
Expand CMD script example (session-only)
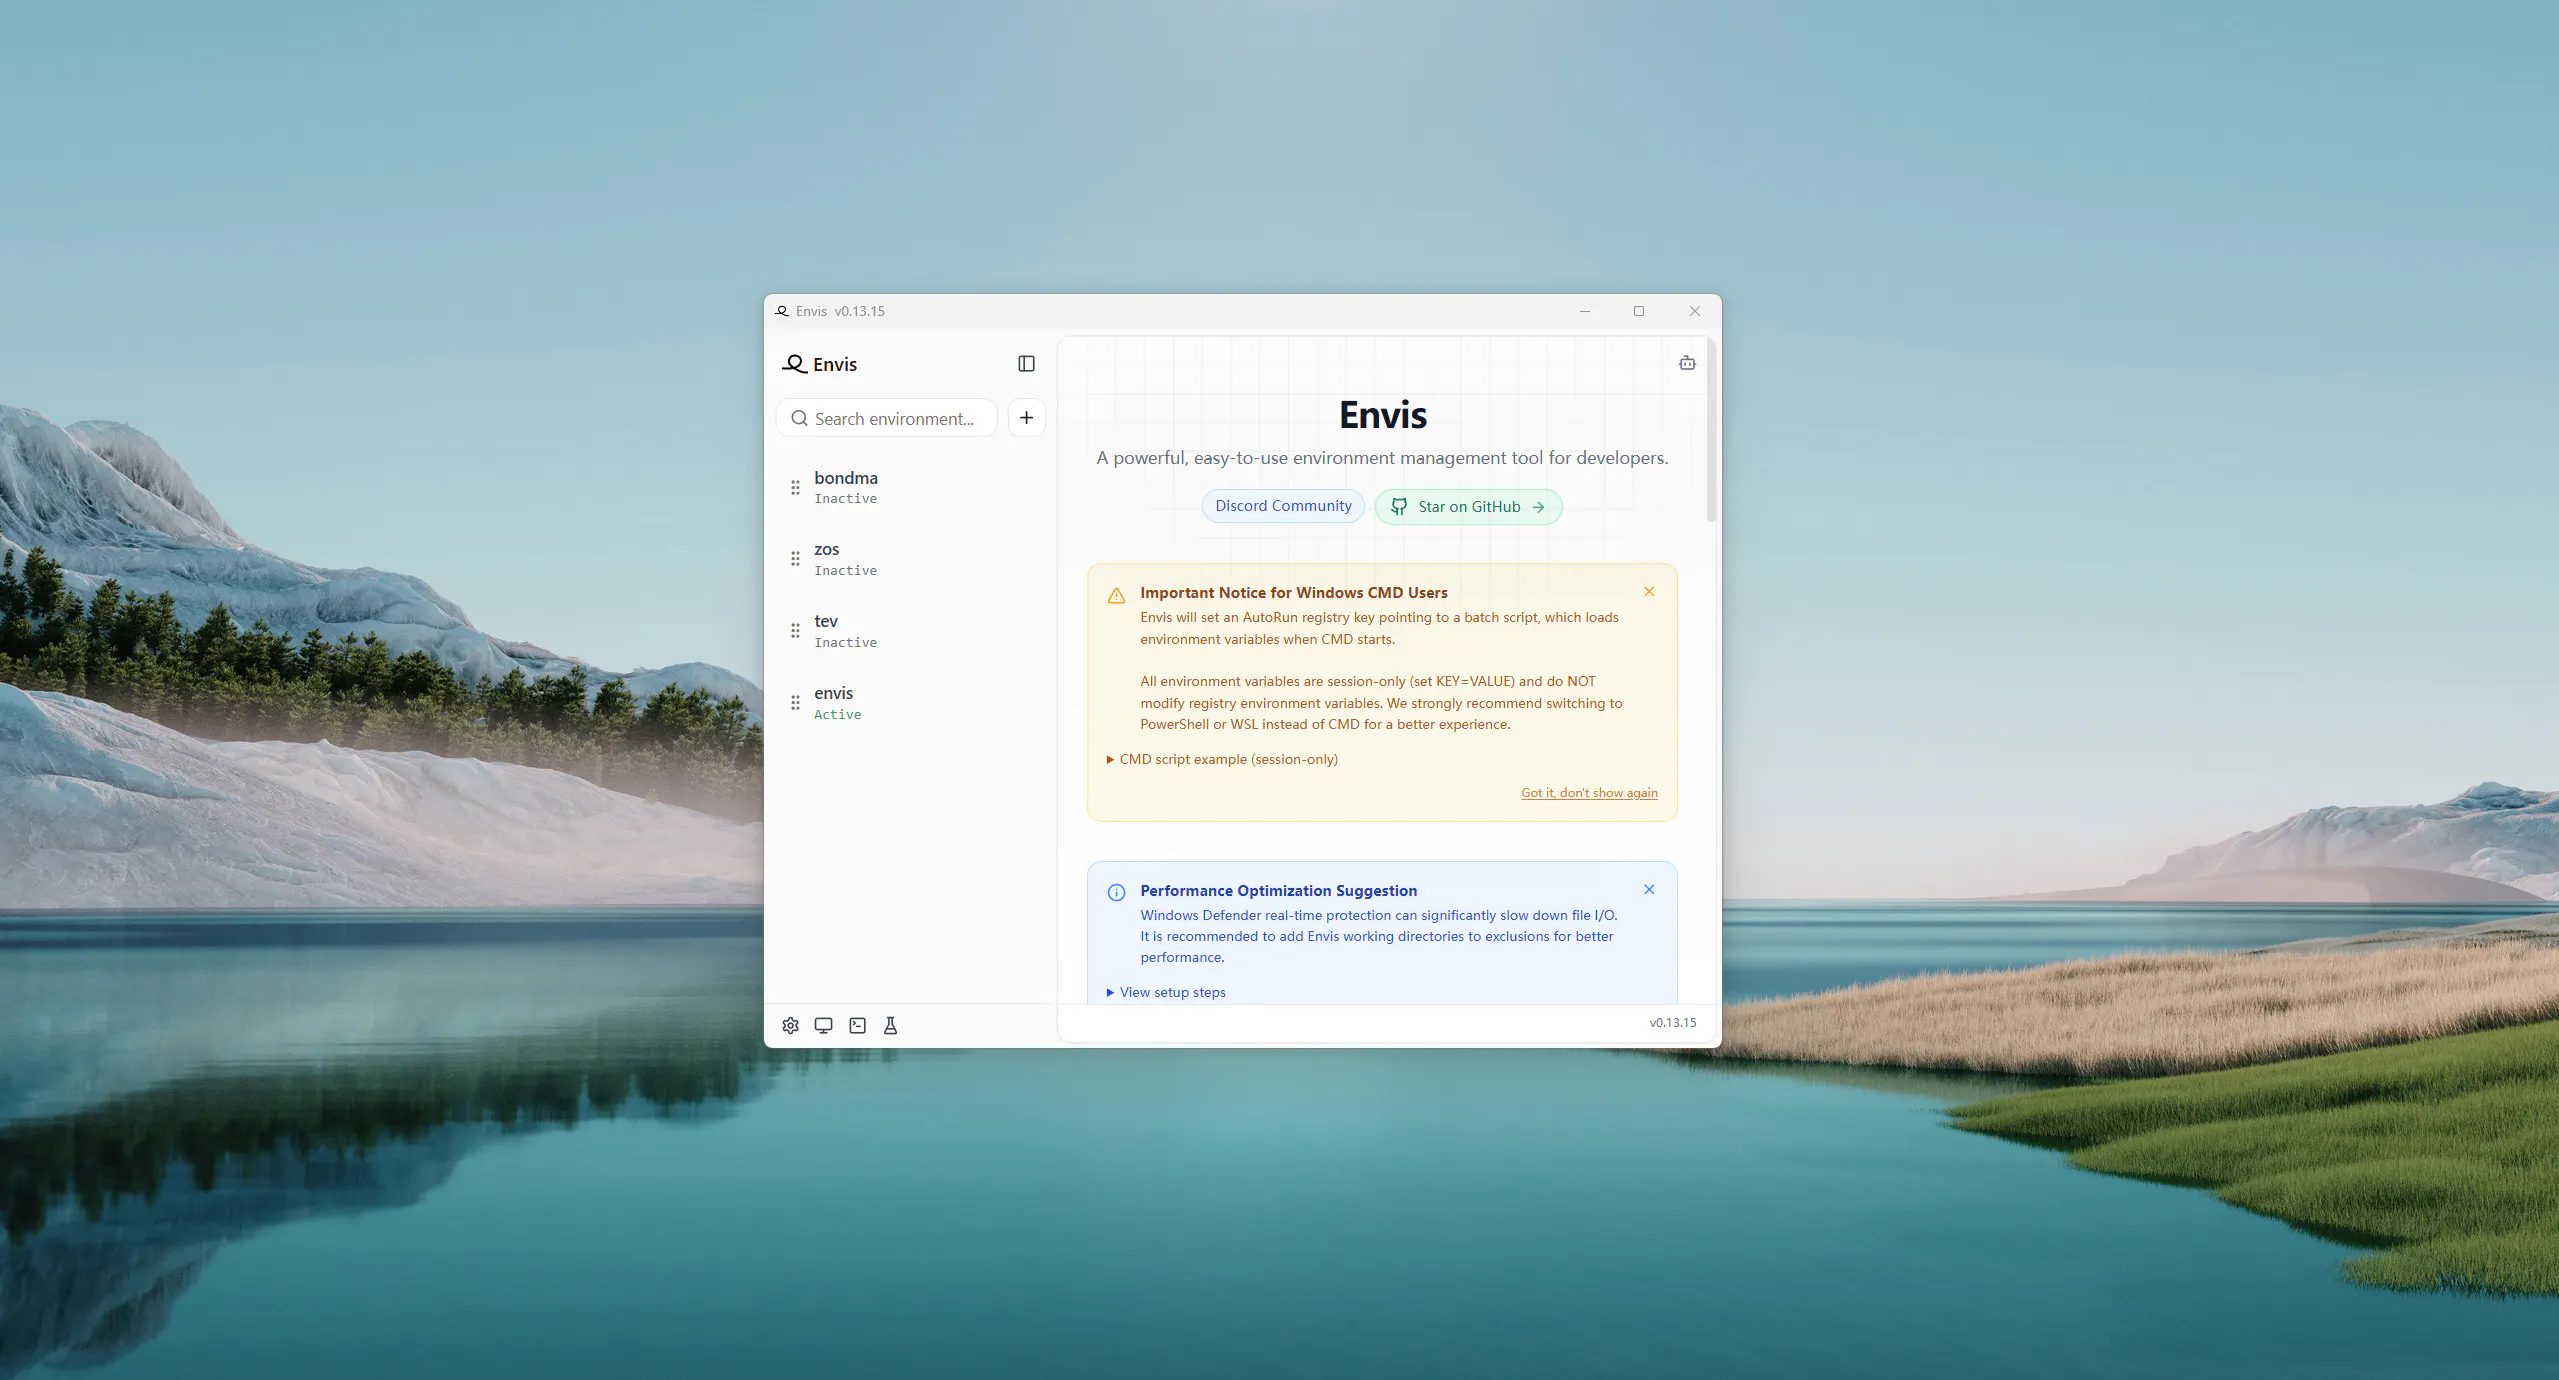(1222, 759)
